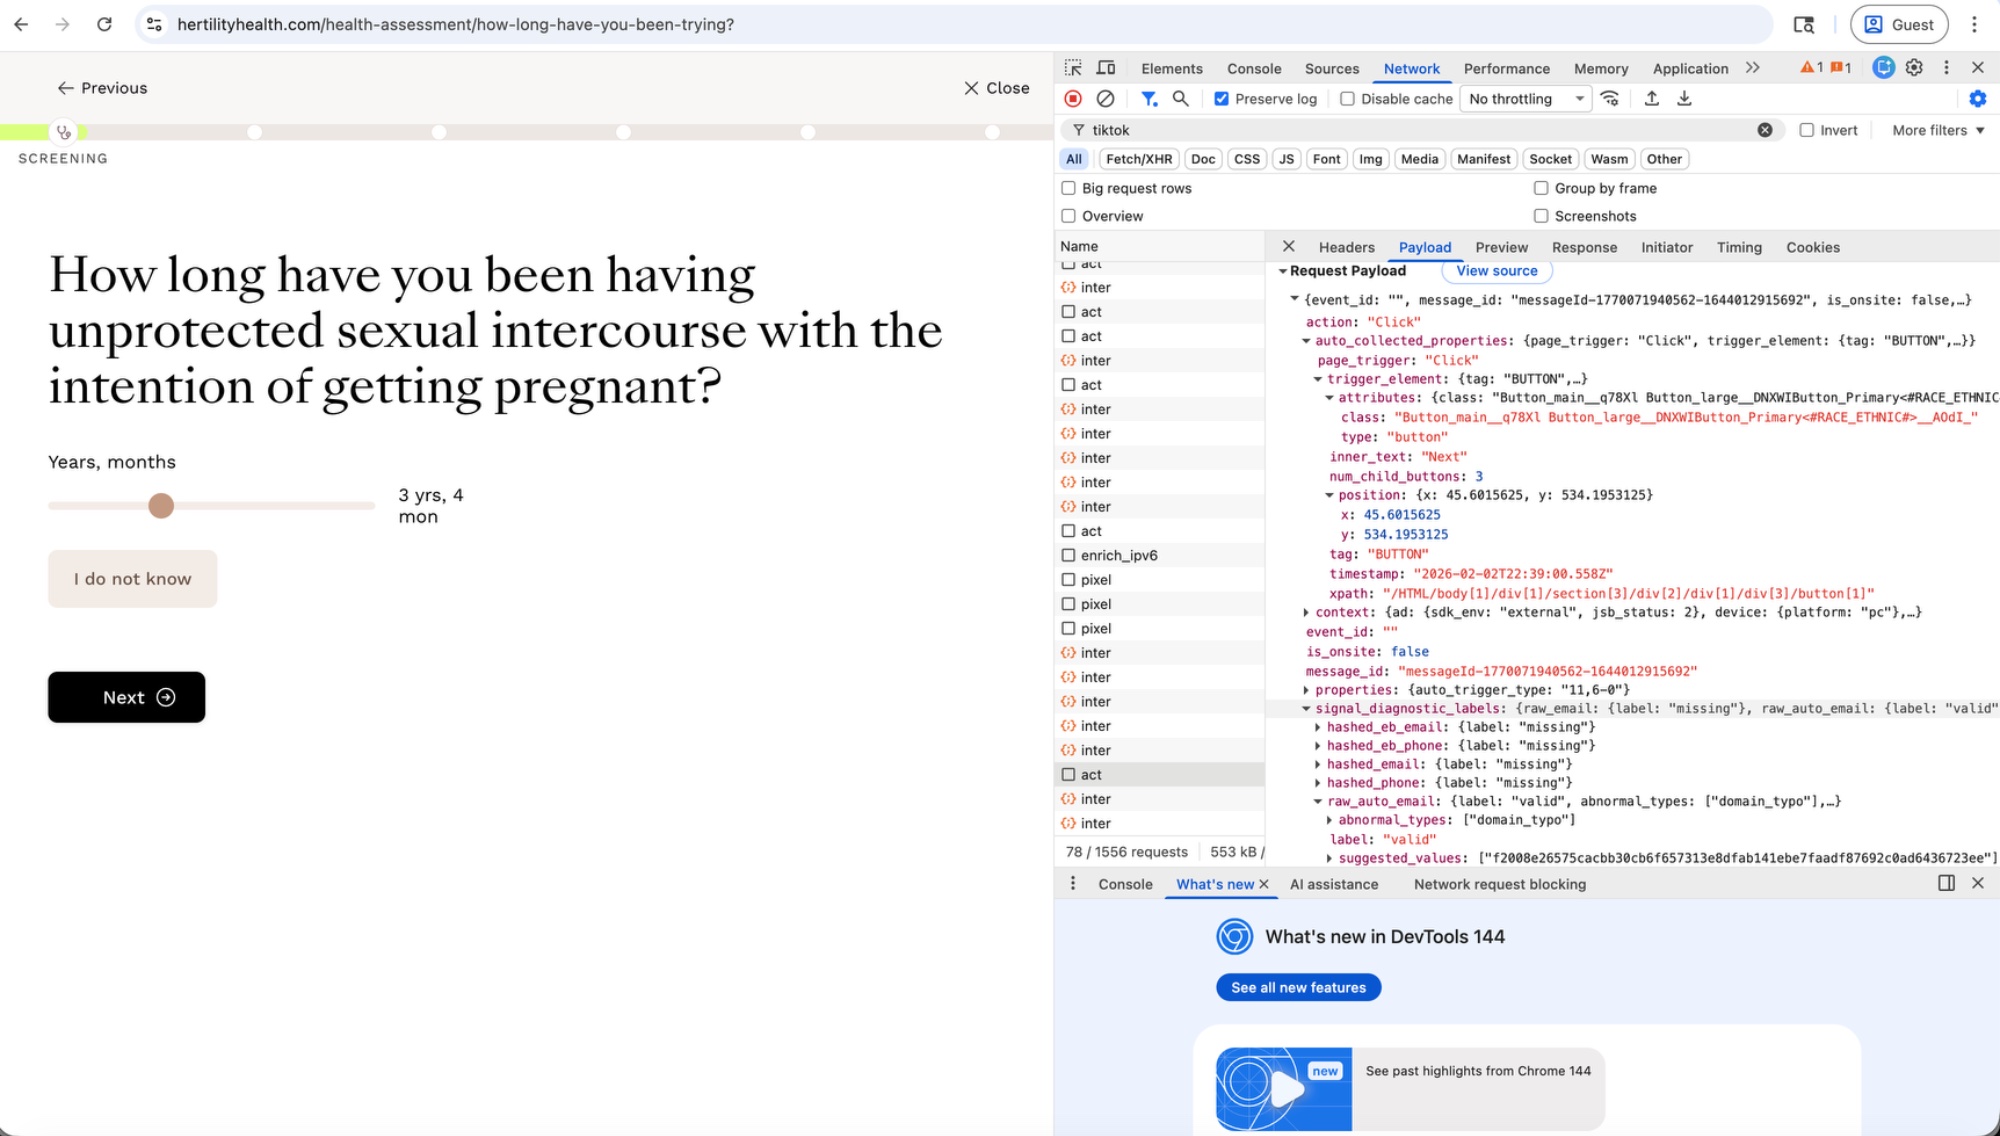Click the network conditions signal icon
2000x1136 pixels.
tap(1610, 99)
